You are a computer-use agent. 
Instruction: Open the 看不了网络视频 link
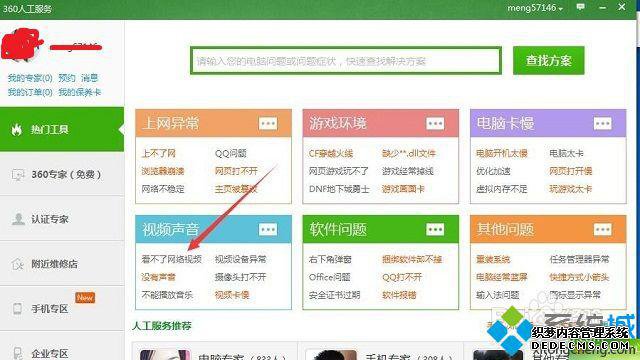click(x=171, y=259)
